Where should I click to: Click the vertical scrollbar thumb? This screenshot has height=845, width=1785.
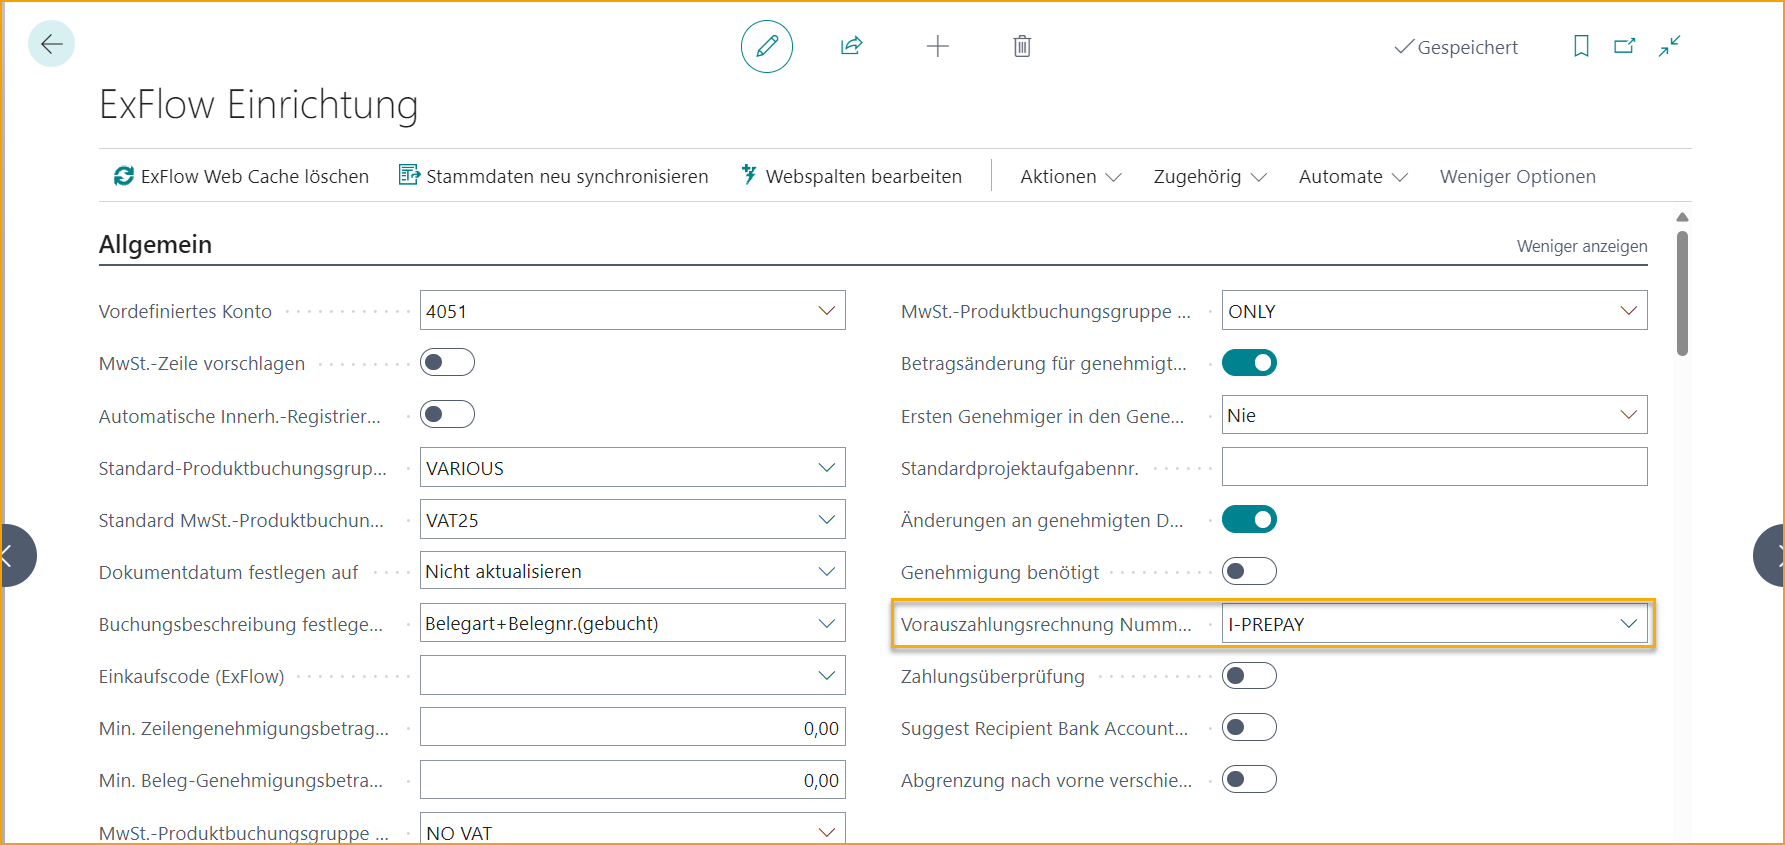(x=1682, y=292)
